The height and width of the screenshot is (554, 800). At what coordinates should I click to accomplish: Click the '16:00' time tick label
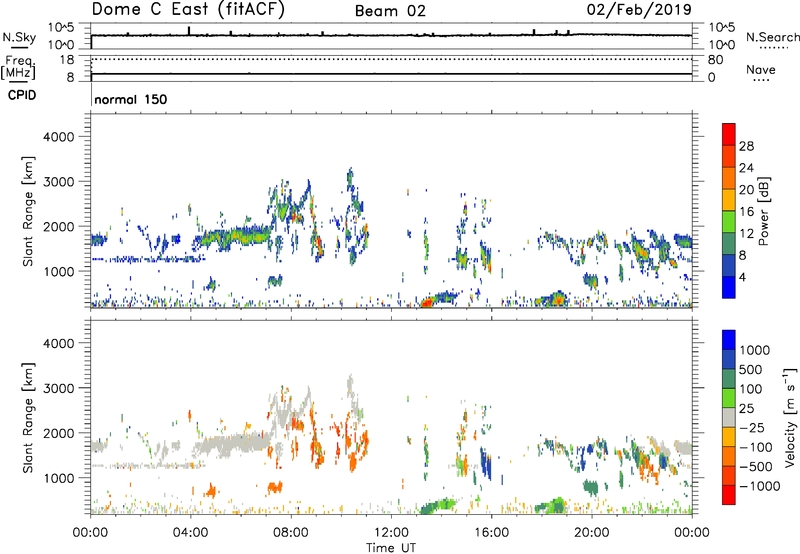click(491, 533)
